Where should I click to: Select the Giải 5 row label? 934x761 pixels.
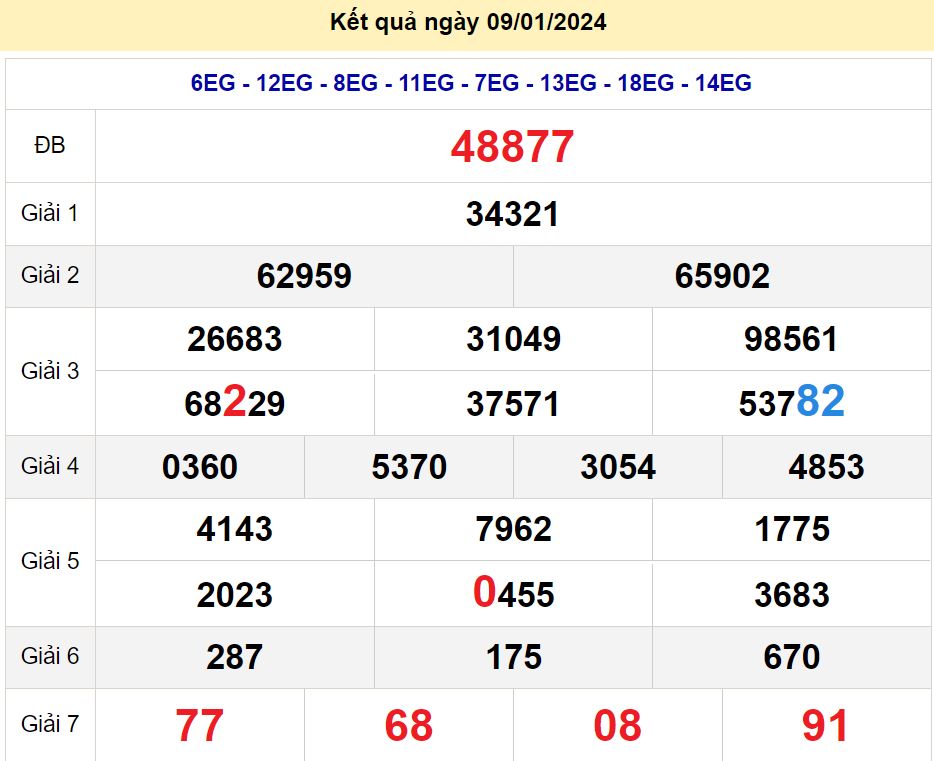pos(50,561)
